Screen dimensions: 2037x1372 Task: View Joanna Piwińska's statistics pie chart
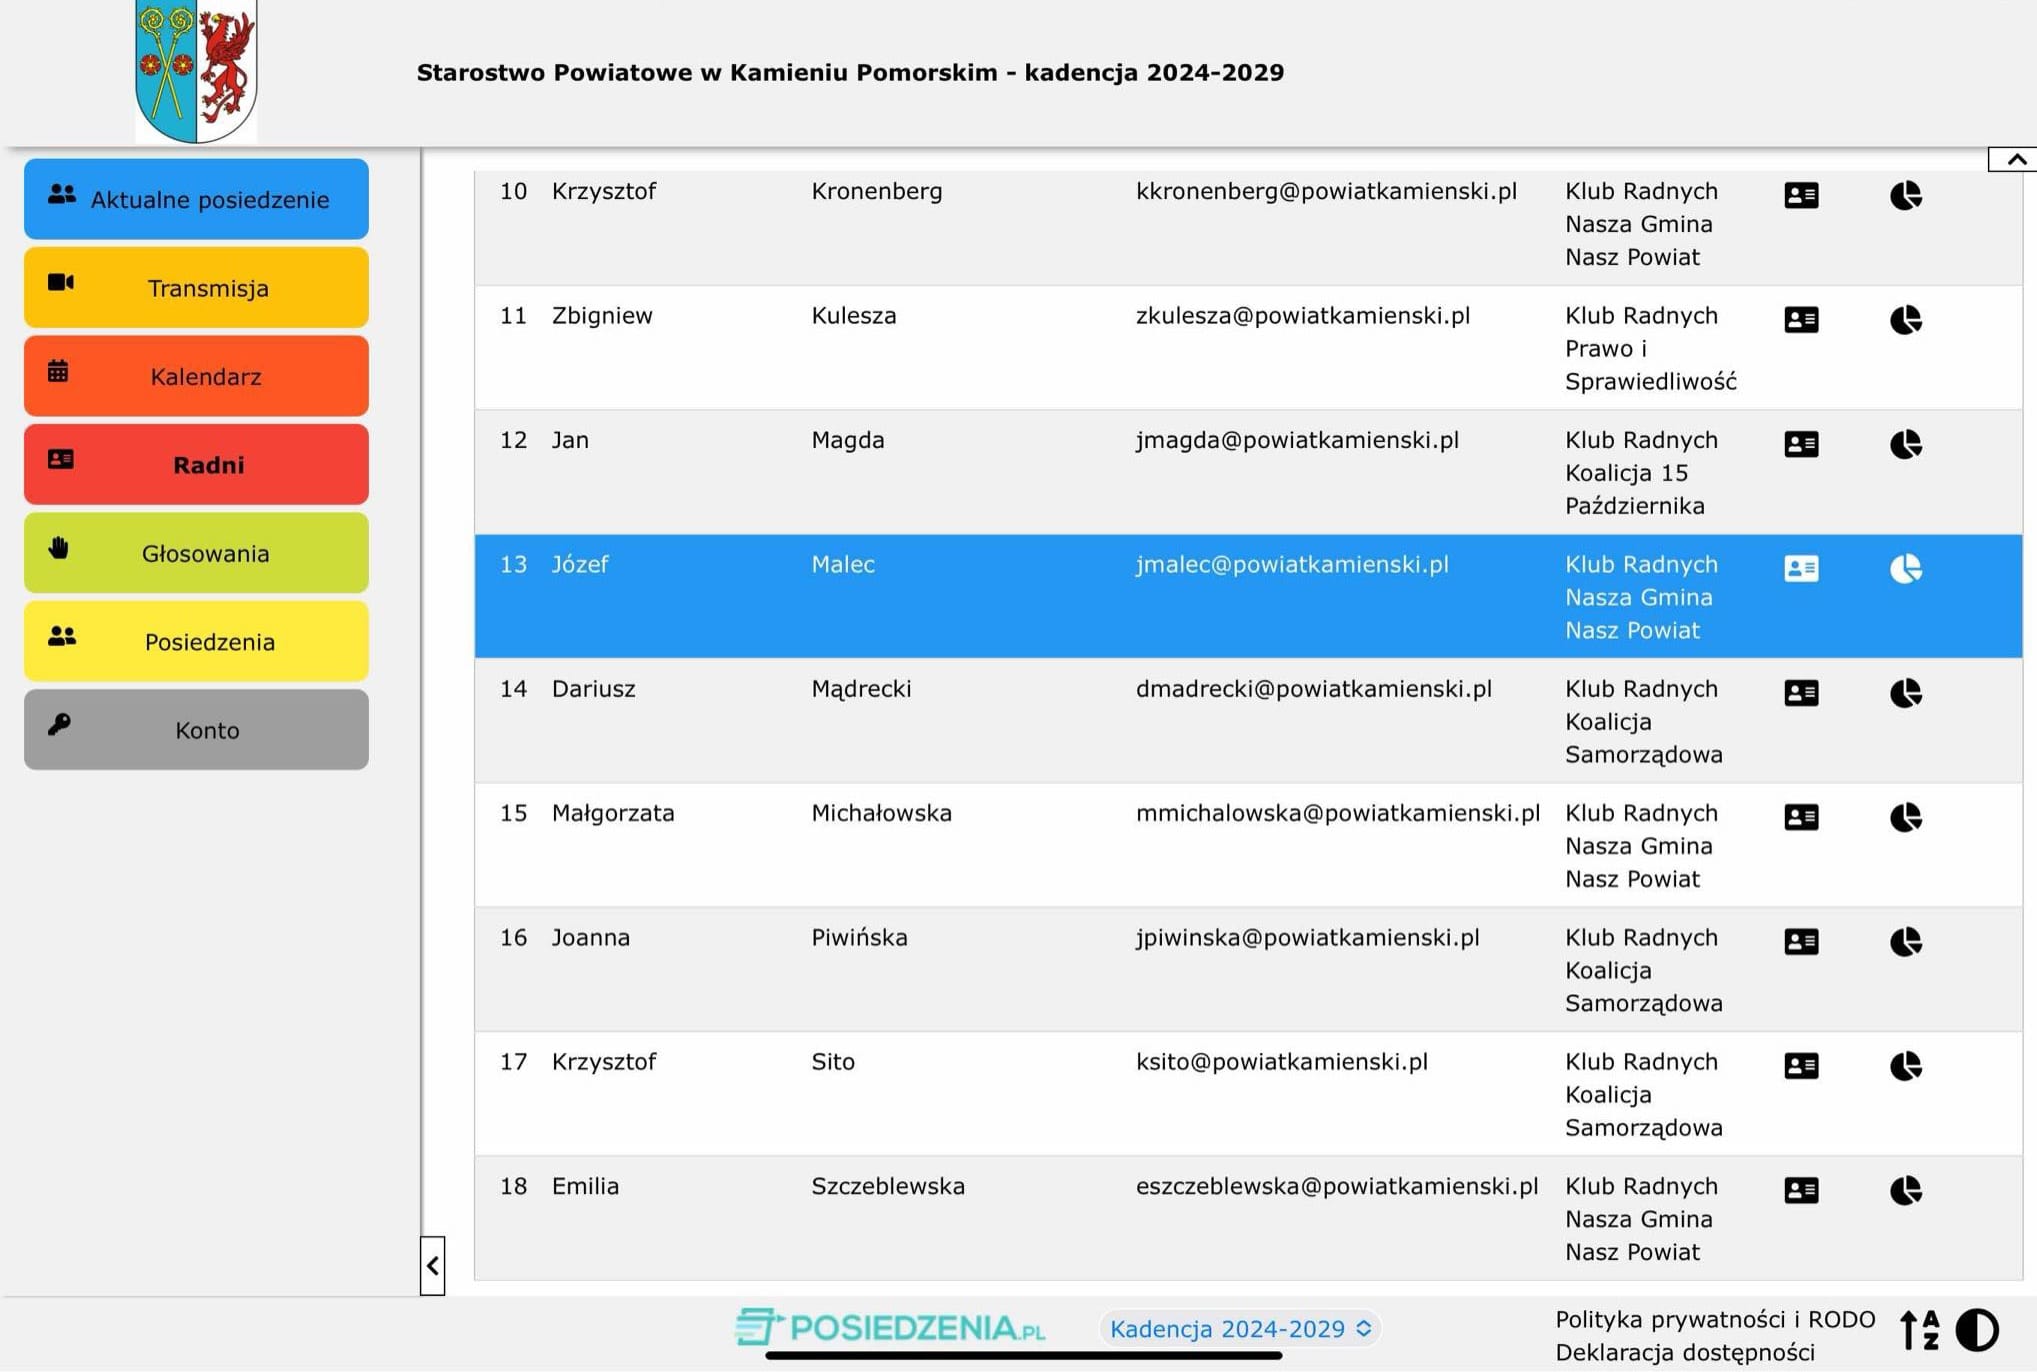[1905, 941]
